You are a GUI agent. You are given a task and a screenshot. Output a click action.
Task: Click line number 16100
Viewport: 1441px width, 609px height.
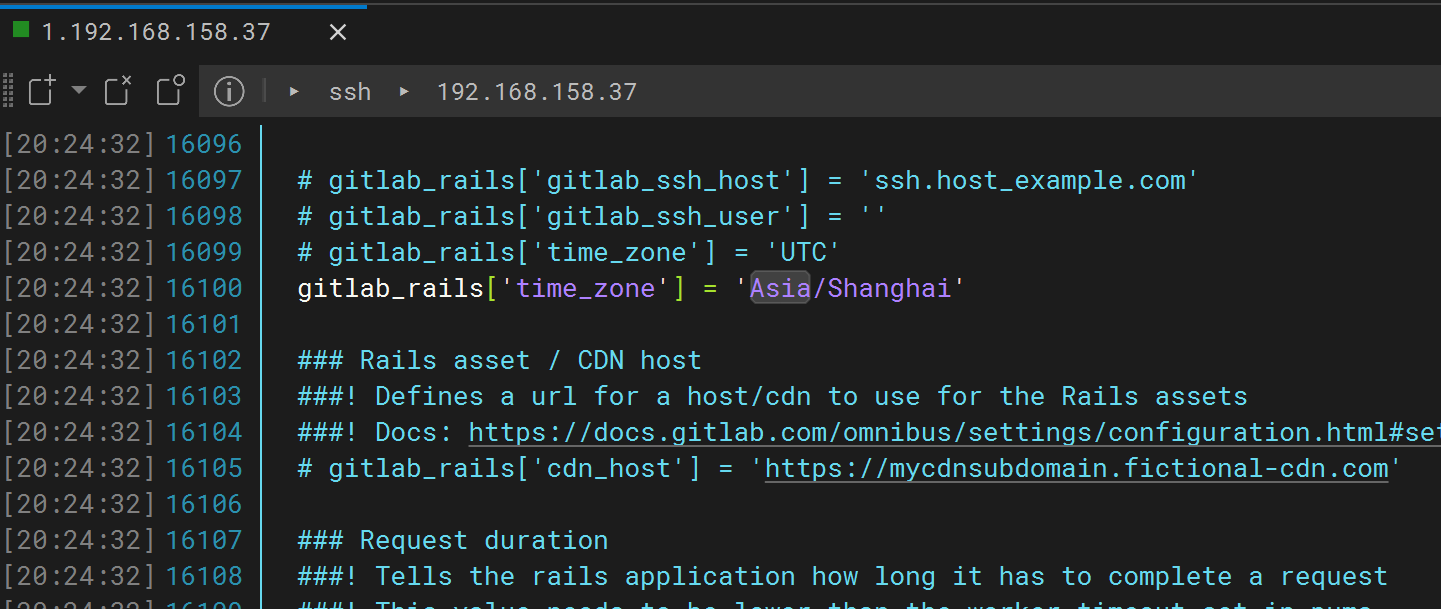204,288
